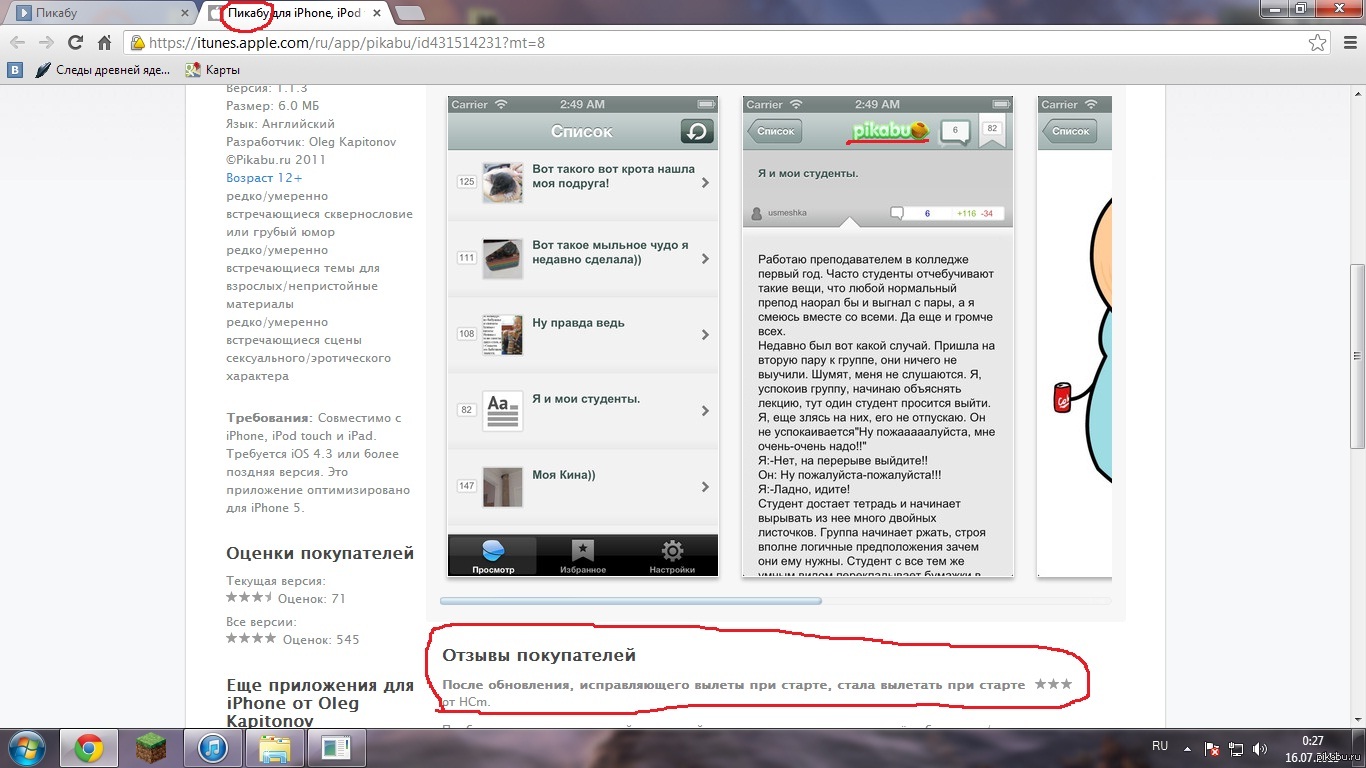Open Chrome from the taskbar

tap(89, 748)
